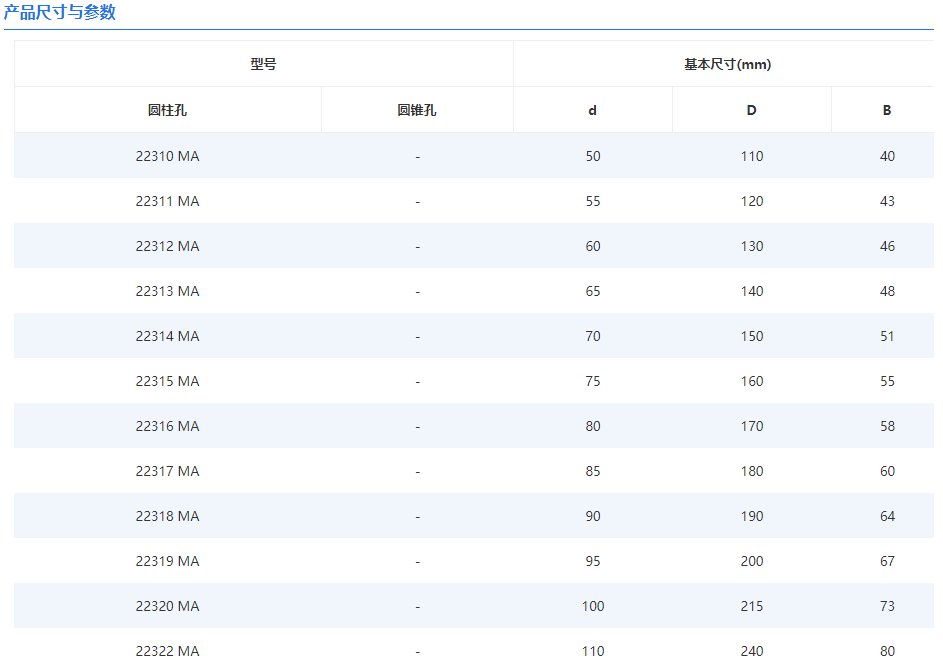Image resolution: width=943 pixels, height=664 pixels.
Task: Click model 22318 MA in the table
Action: pyautogui.click(x=167, y=516)
